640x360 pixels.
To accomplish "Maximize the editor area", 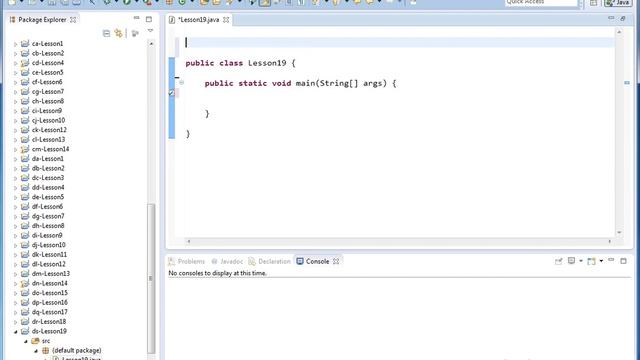I will pyautogui.click(x=623, y=18).
